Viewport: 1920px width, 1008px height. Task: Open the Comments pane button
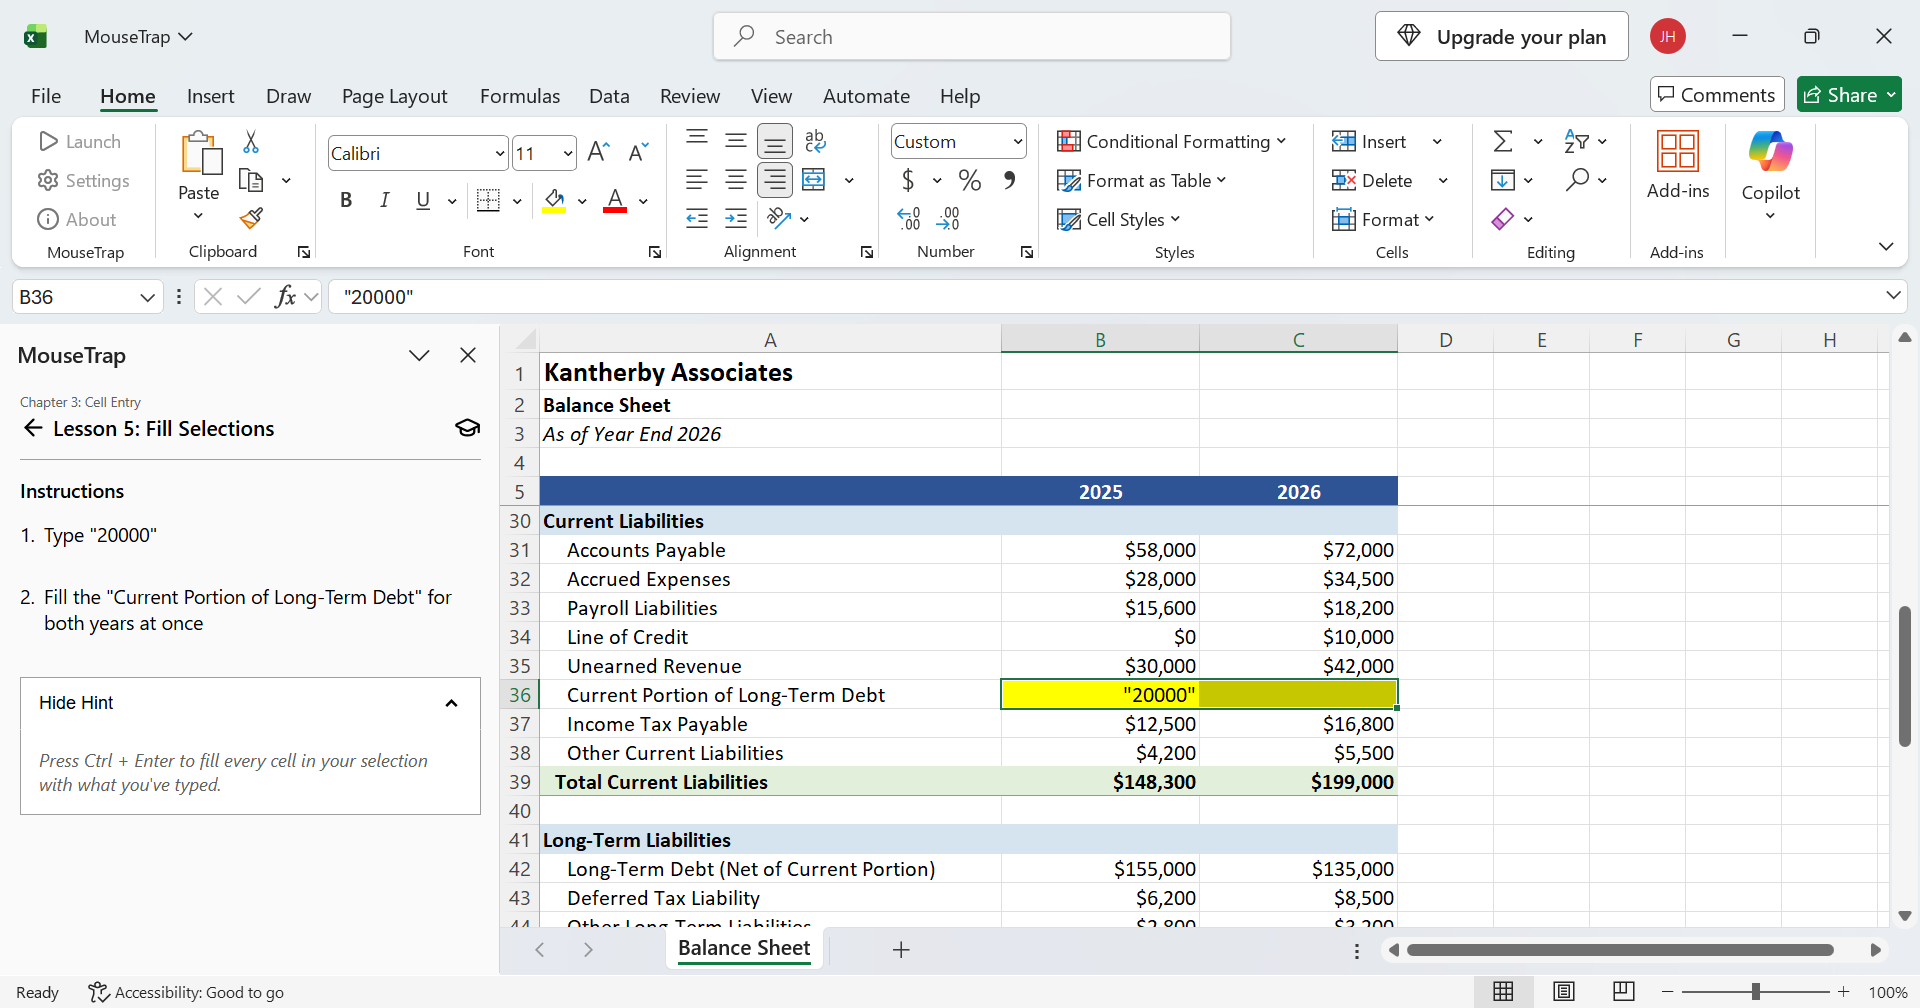coord(1717,94)
